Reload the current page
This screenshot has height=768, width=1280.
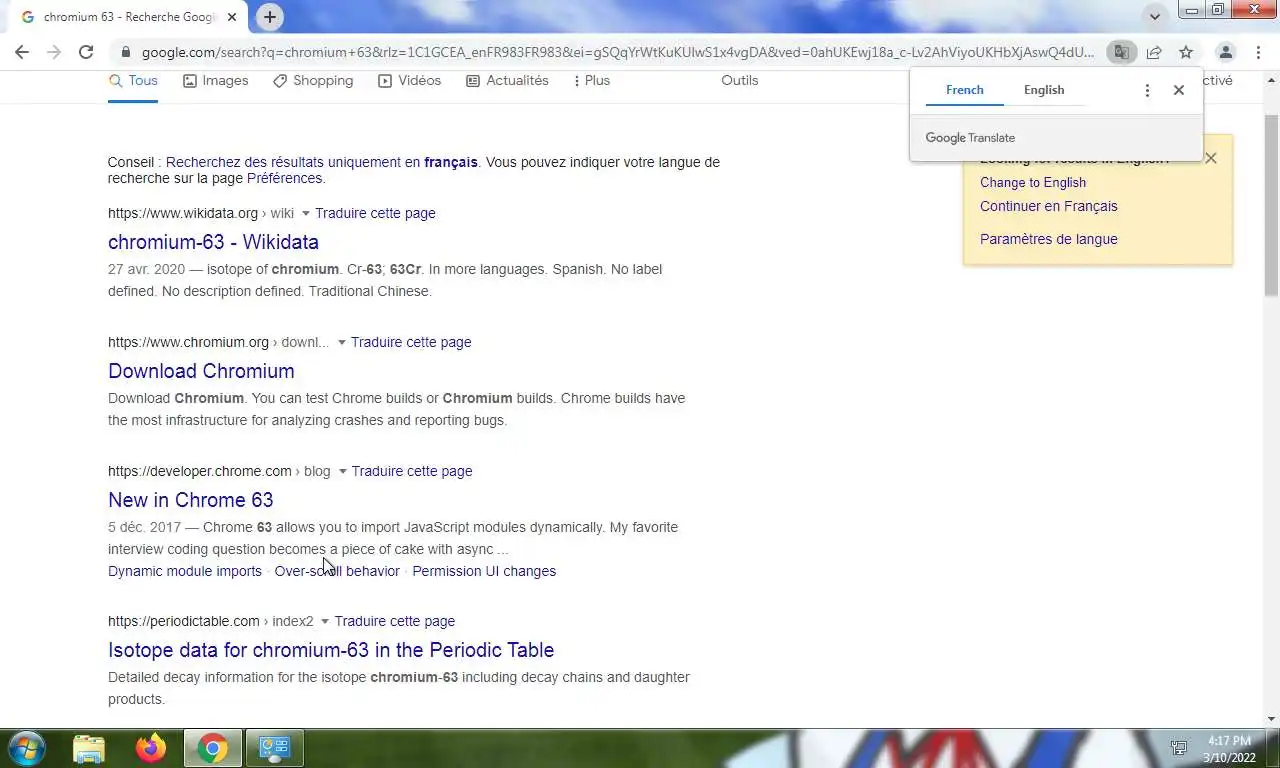(x=86, y=52)
